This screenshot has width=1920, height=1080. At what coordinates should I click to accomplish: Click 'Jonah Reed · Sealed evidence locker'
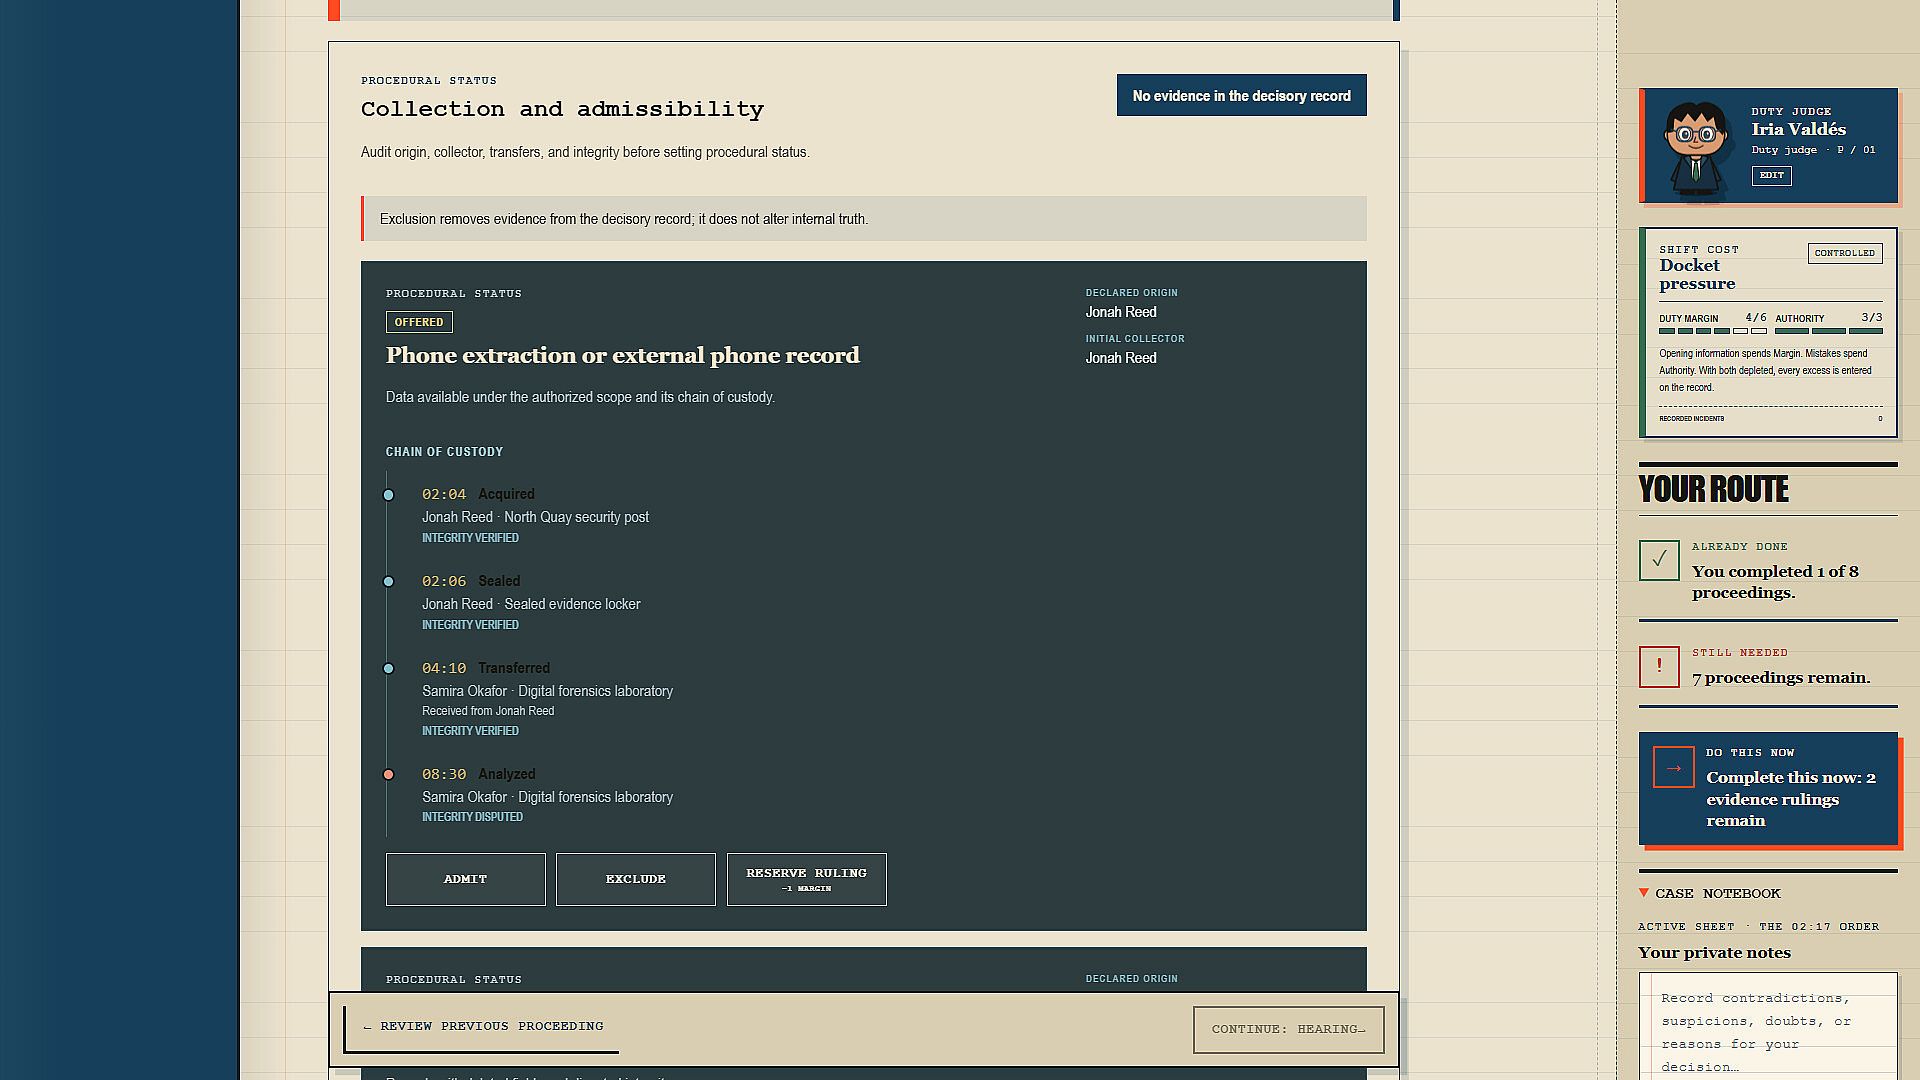[531, 604]
